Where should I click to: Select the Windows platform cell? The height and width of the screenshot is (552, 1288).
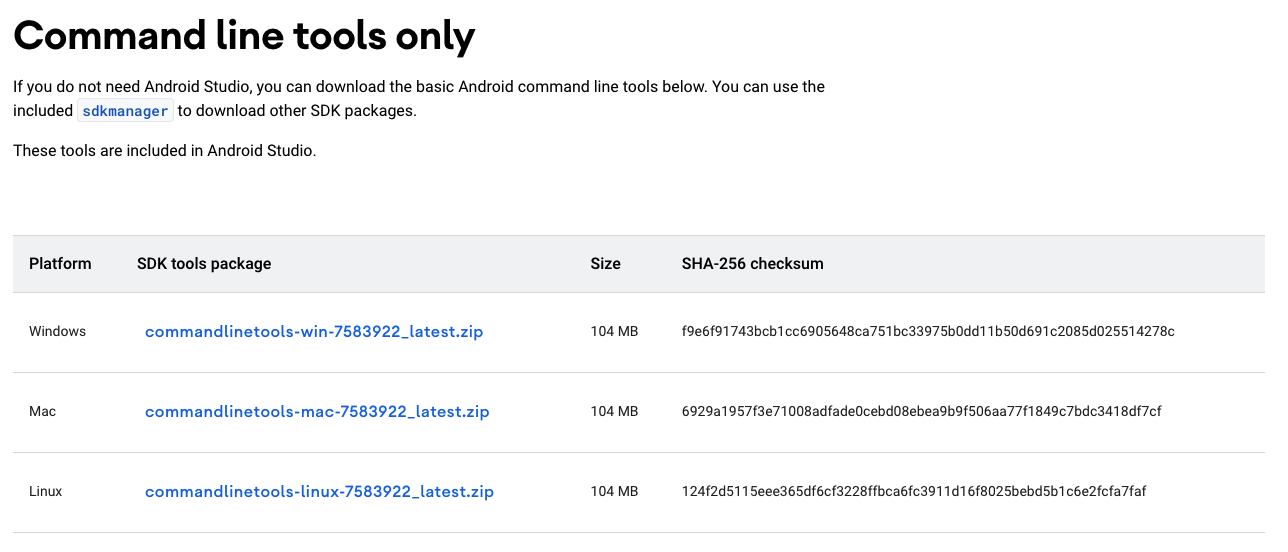click(x=58, y=332)
